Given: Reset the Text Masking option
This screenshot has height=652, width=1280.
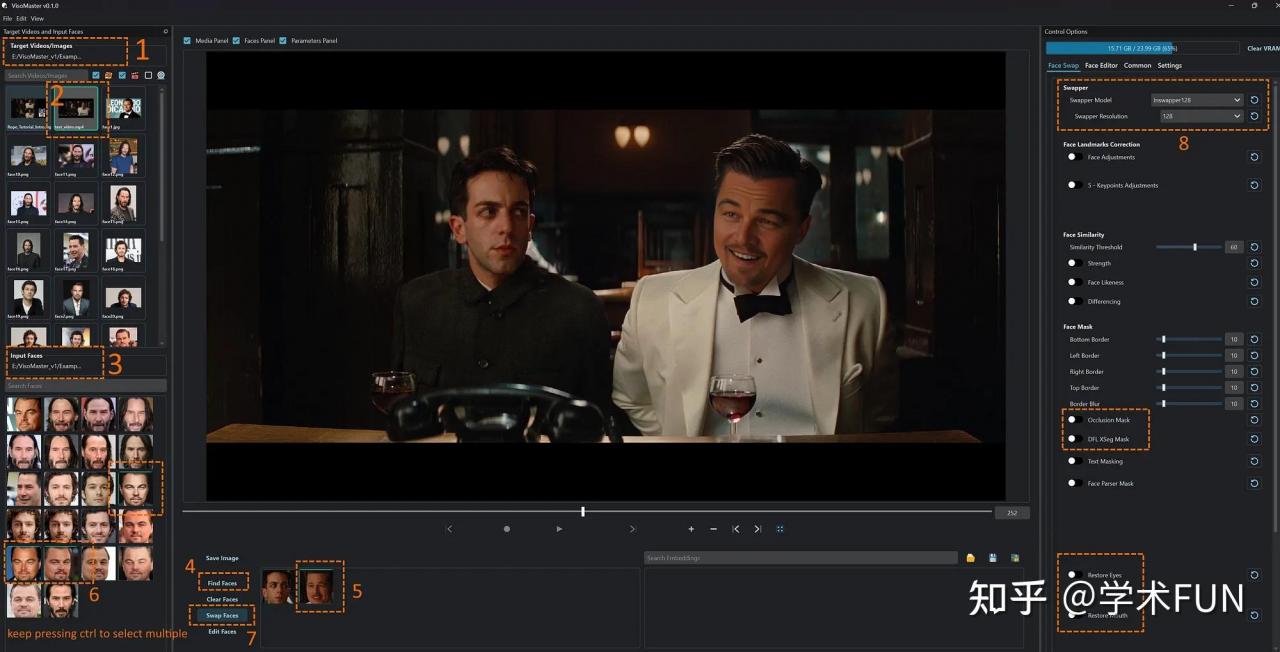Looking at the screenshot, I should pyautogui.click(x=1254, y=461).
